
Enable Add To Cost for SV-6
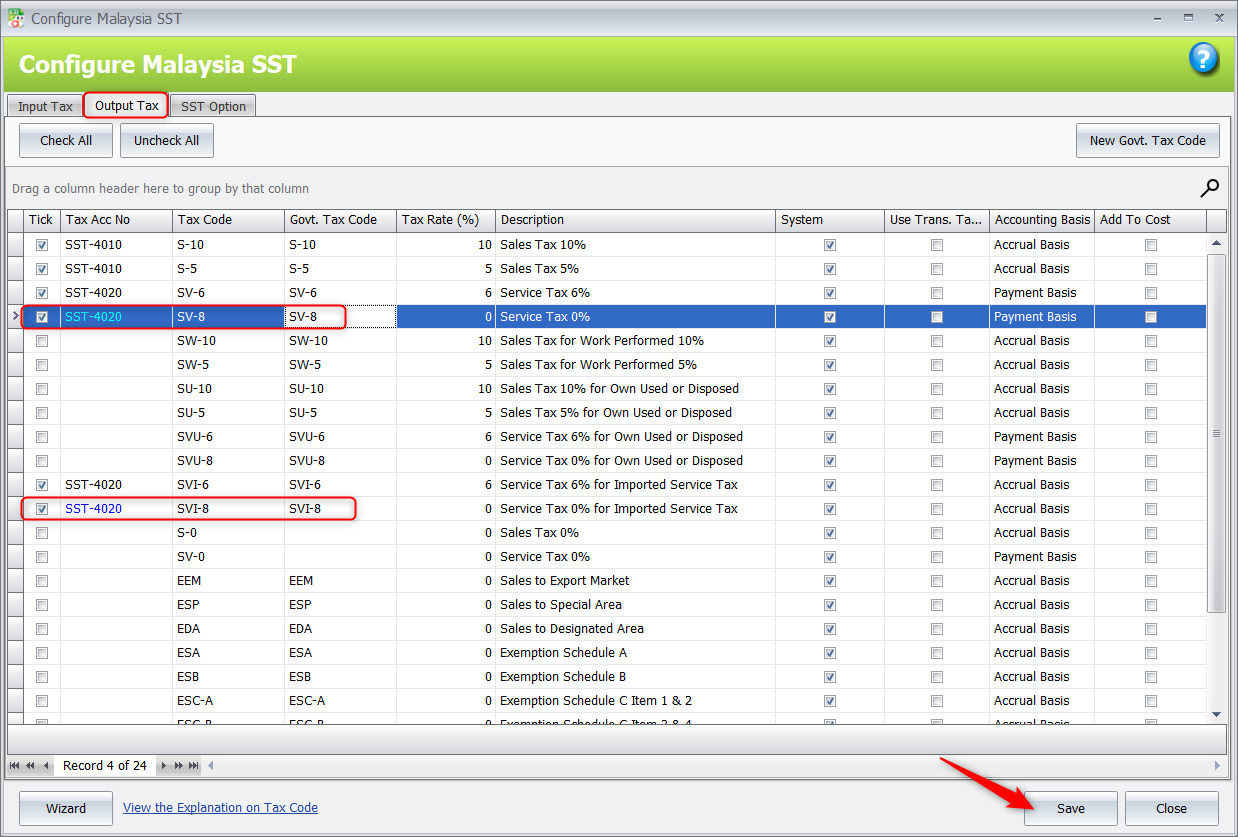click(1151, 293)
